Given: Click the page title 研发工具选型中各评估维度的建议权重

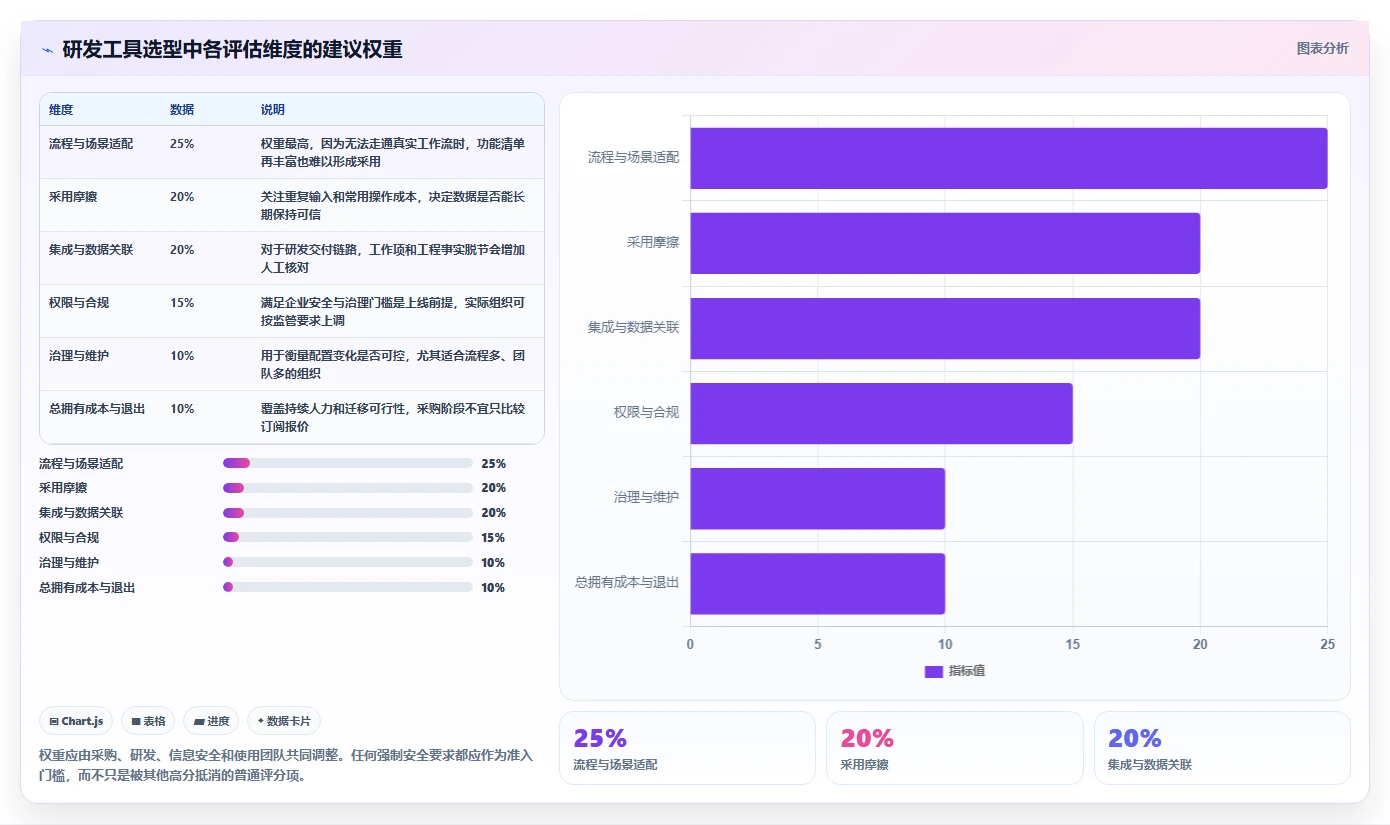Looking at the screenshot, I should (x=232, y=49).
